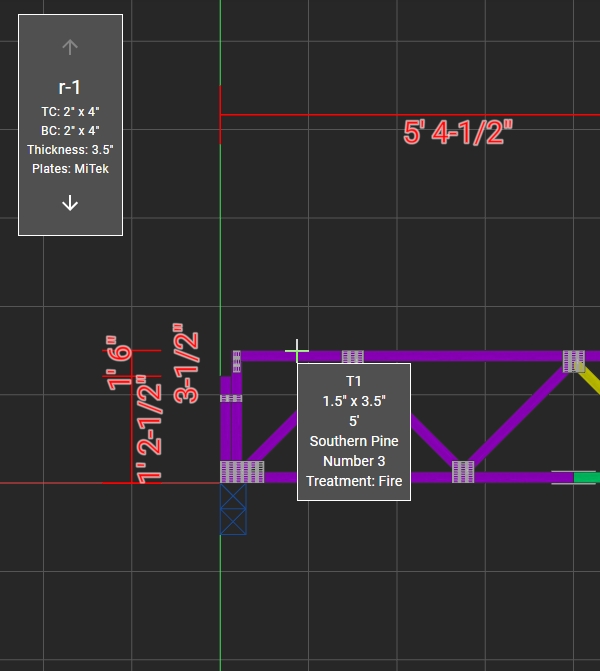600x671 pixels.
Task: Click the down arrow in r-1 panel
Action: (x=70, y=204)
